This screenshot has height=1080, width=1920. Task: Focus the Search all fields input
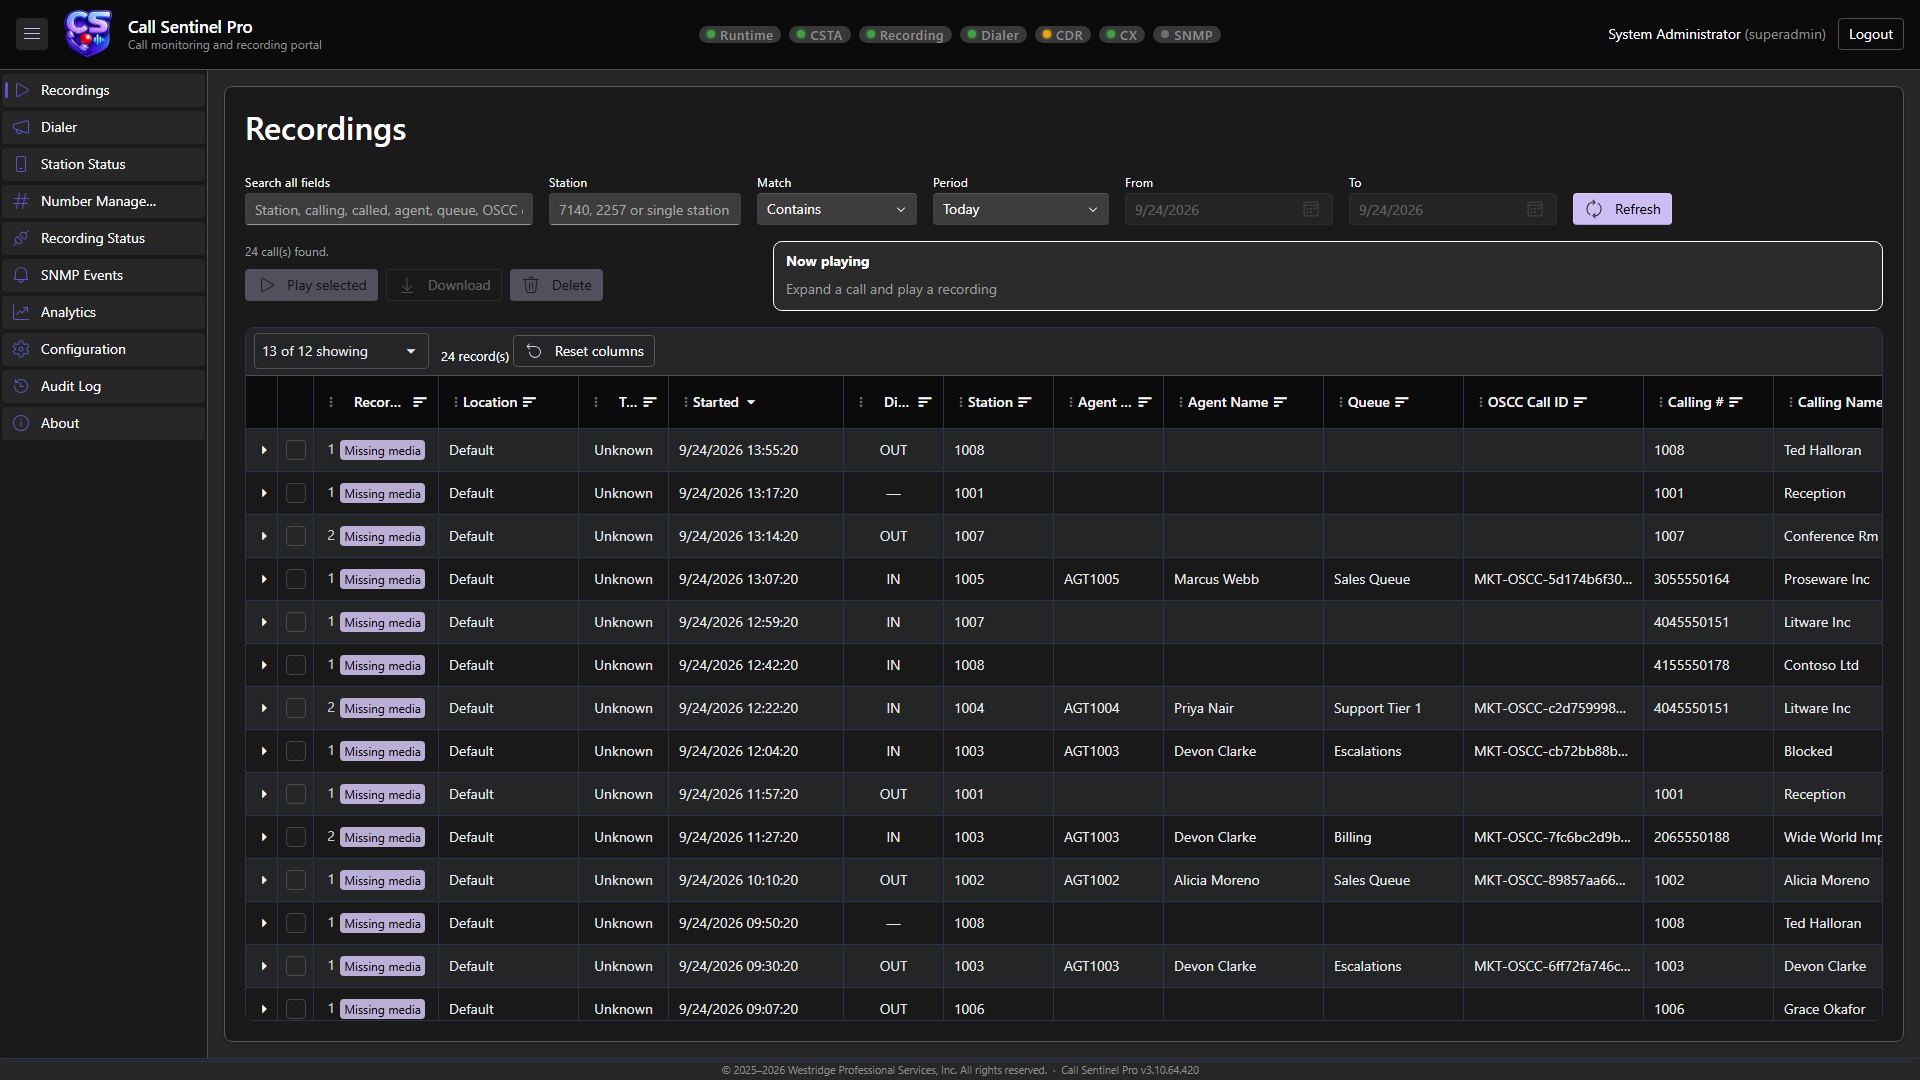tap(388, 210)
